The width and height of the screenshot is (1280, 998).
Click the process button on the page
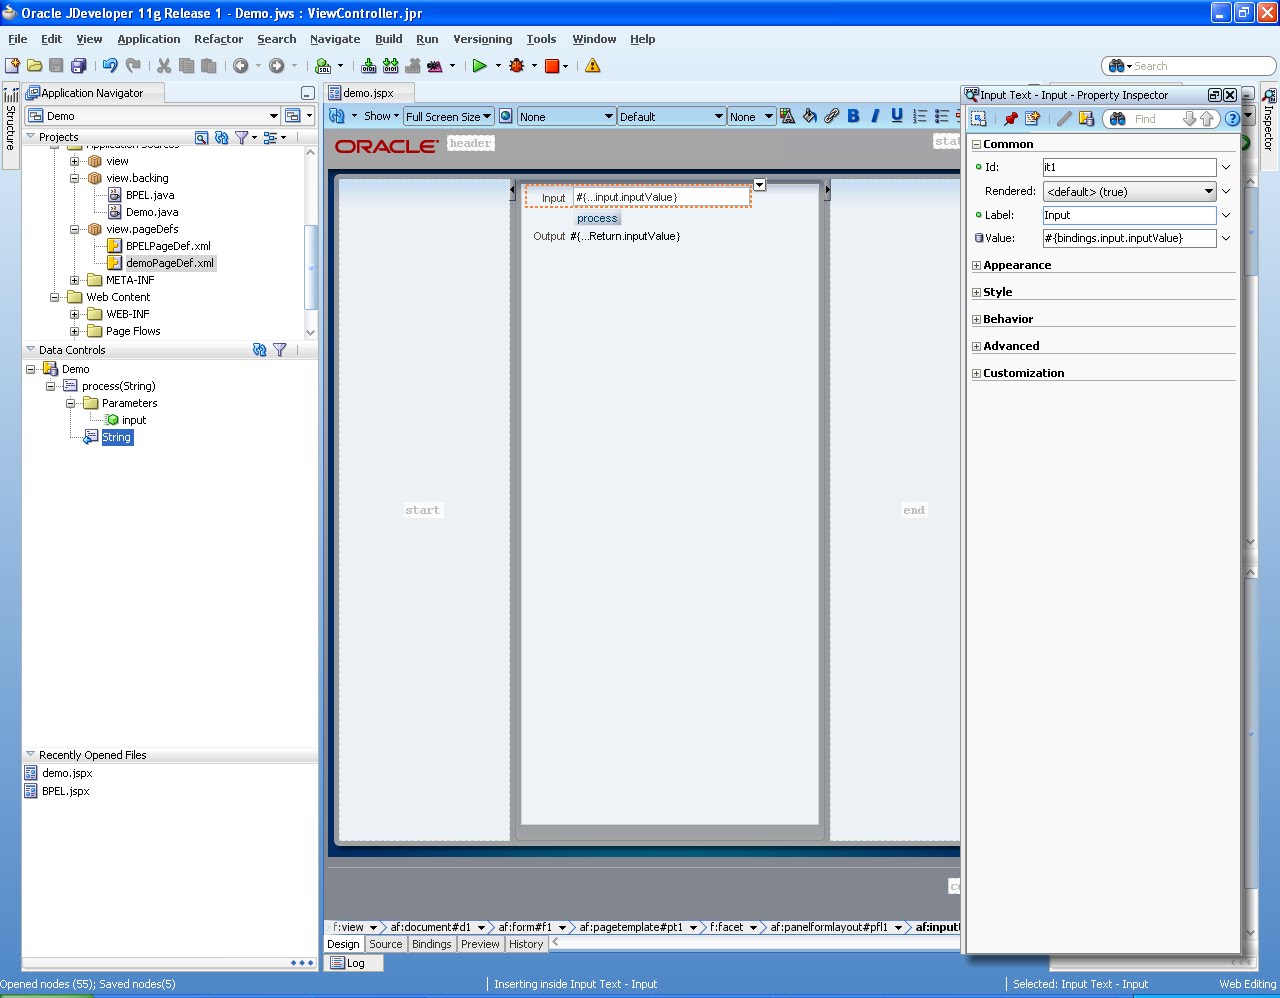[597, 218]
